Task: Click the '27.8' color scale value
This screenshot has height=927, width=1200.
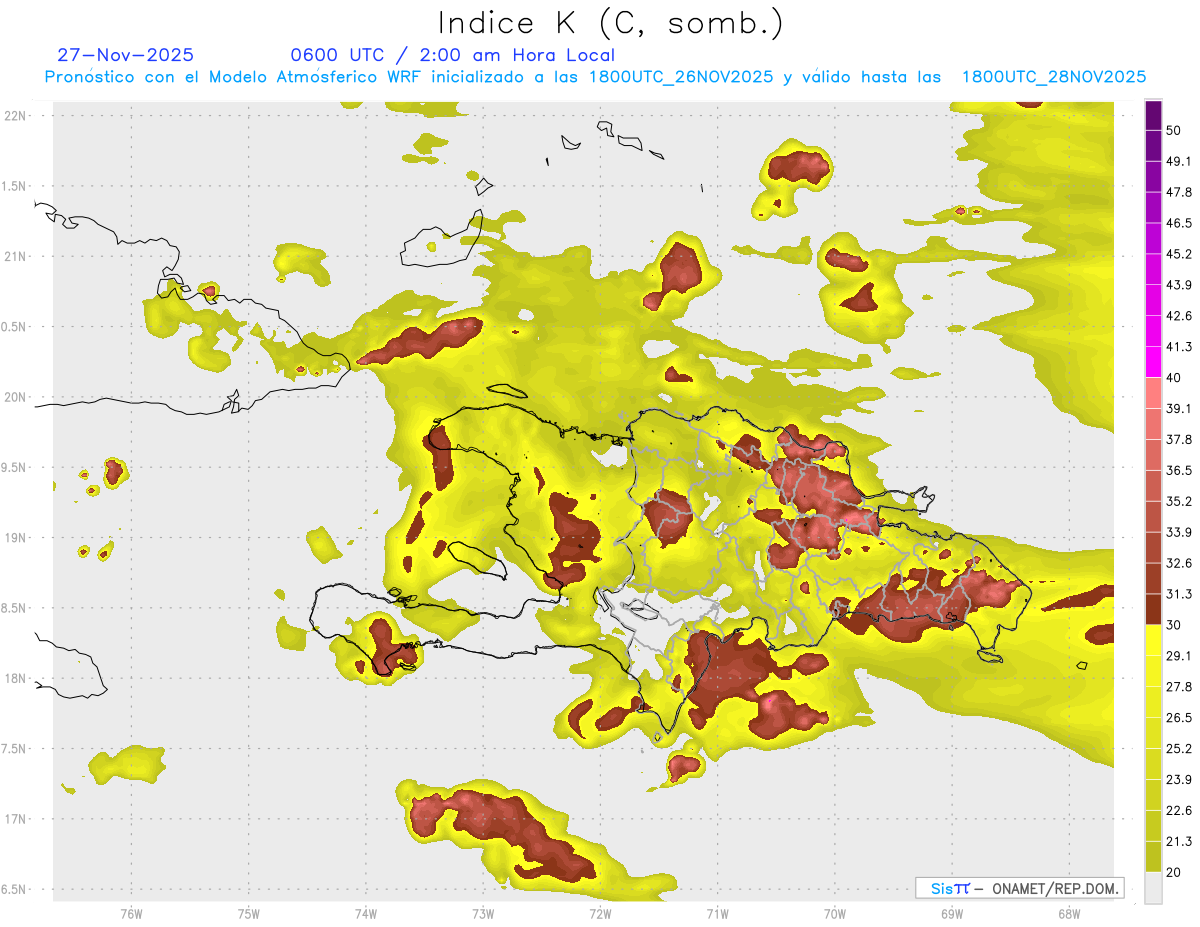Action: tap(1179, 687)
